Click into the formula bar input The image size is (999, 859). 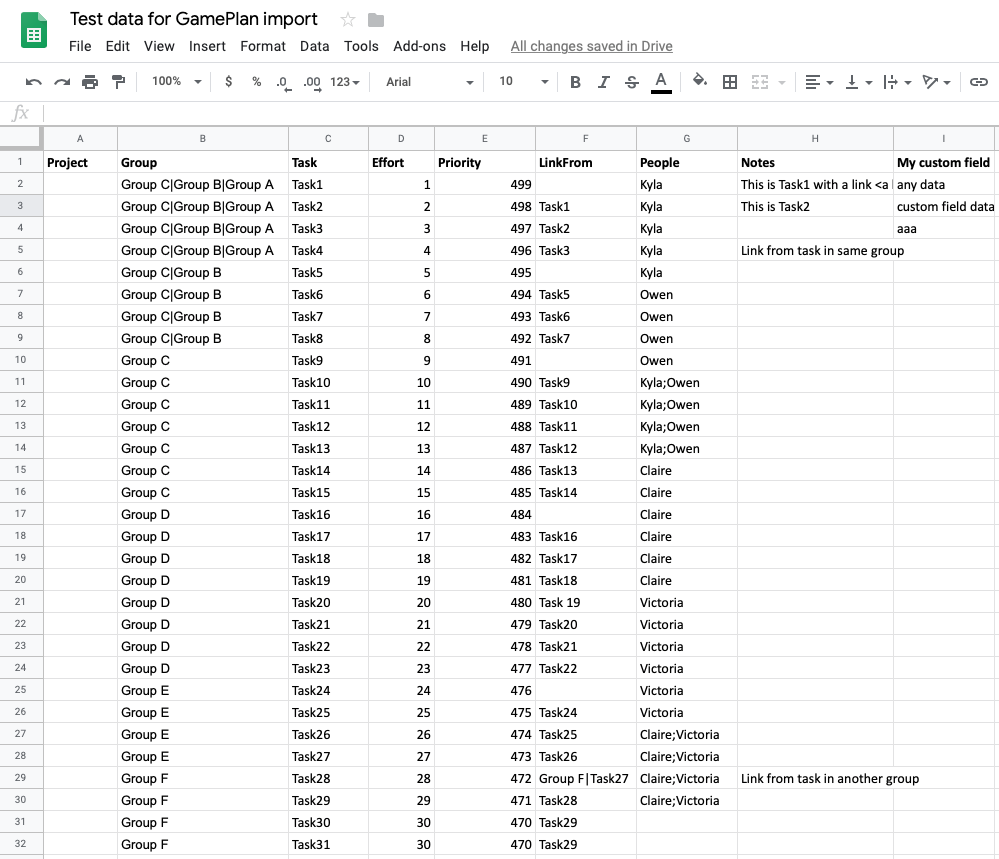pyautogui.click(x=519, y=113)
